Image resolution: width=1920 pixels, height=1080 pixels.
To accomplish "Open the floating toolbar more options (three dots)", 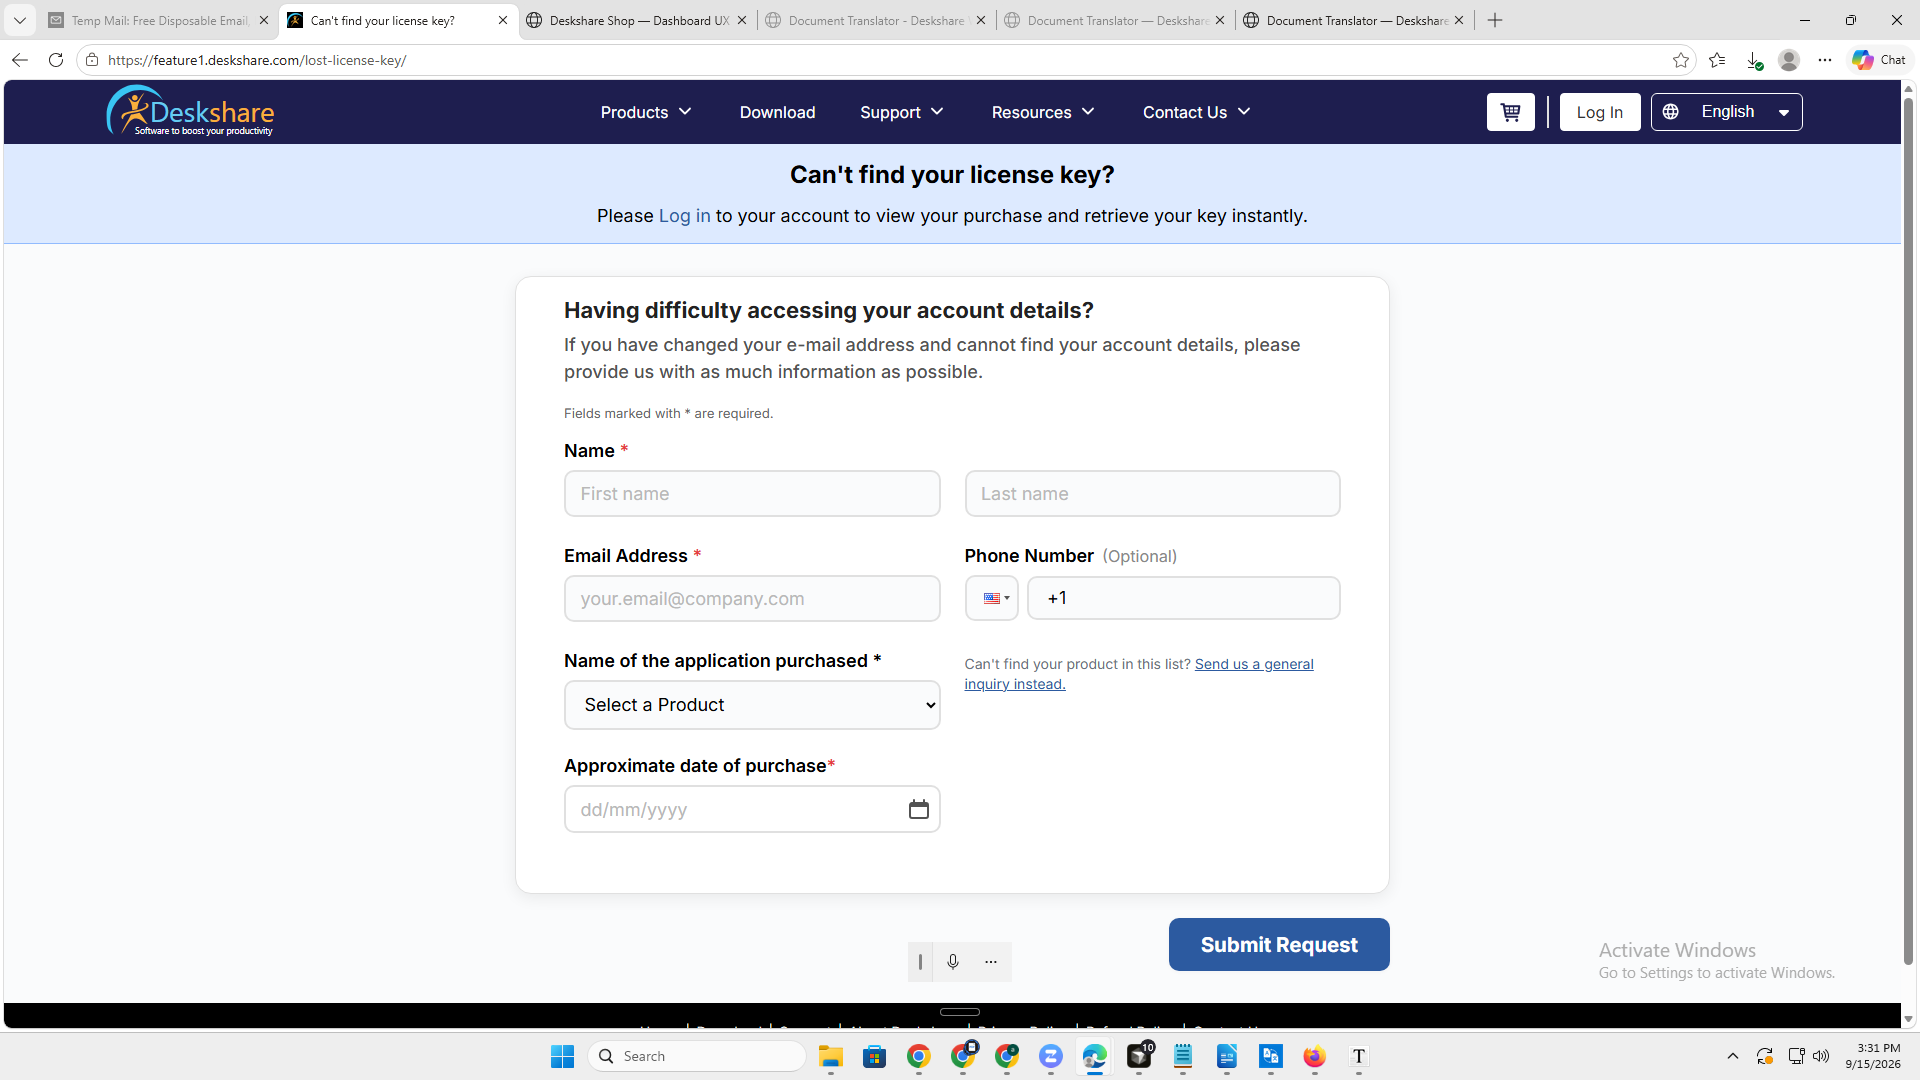I will (991, 961).
